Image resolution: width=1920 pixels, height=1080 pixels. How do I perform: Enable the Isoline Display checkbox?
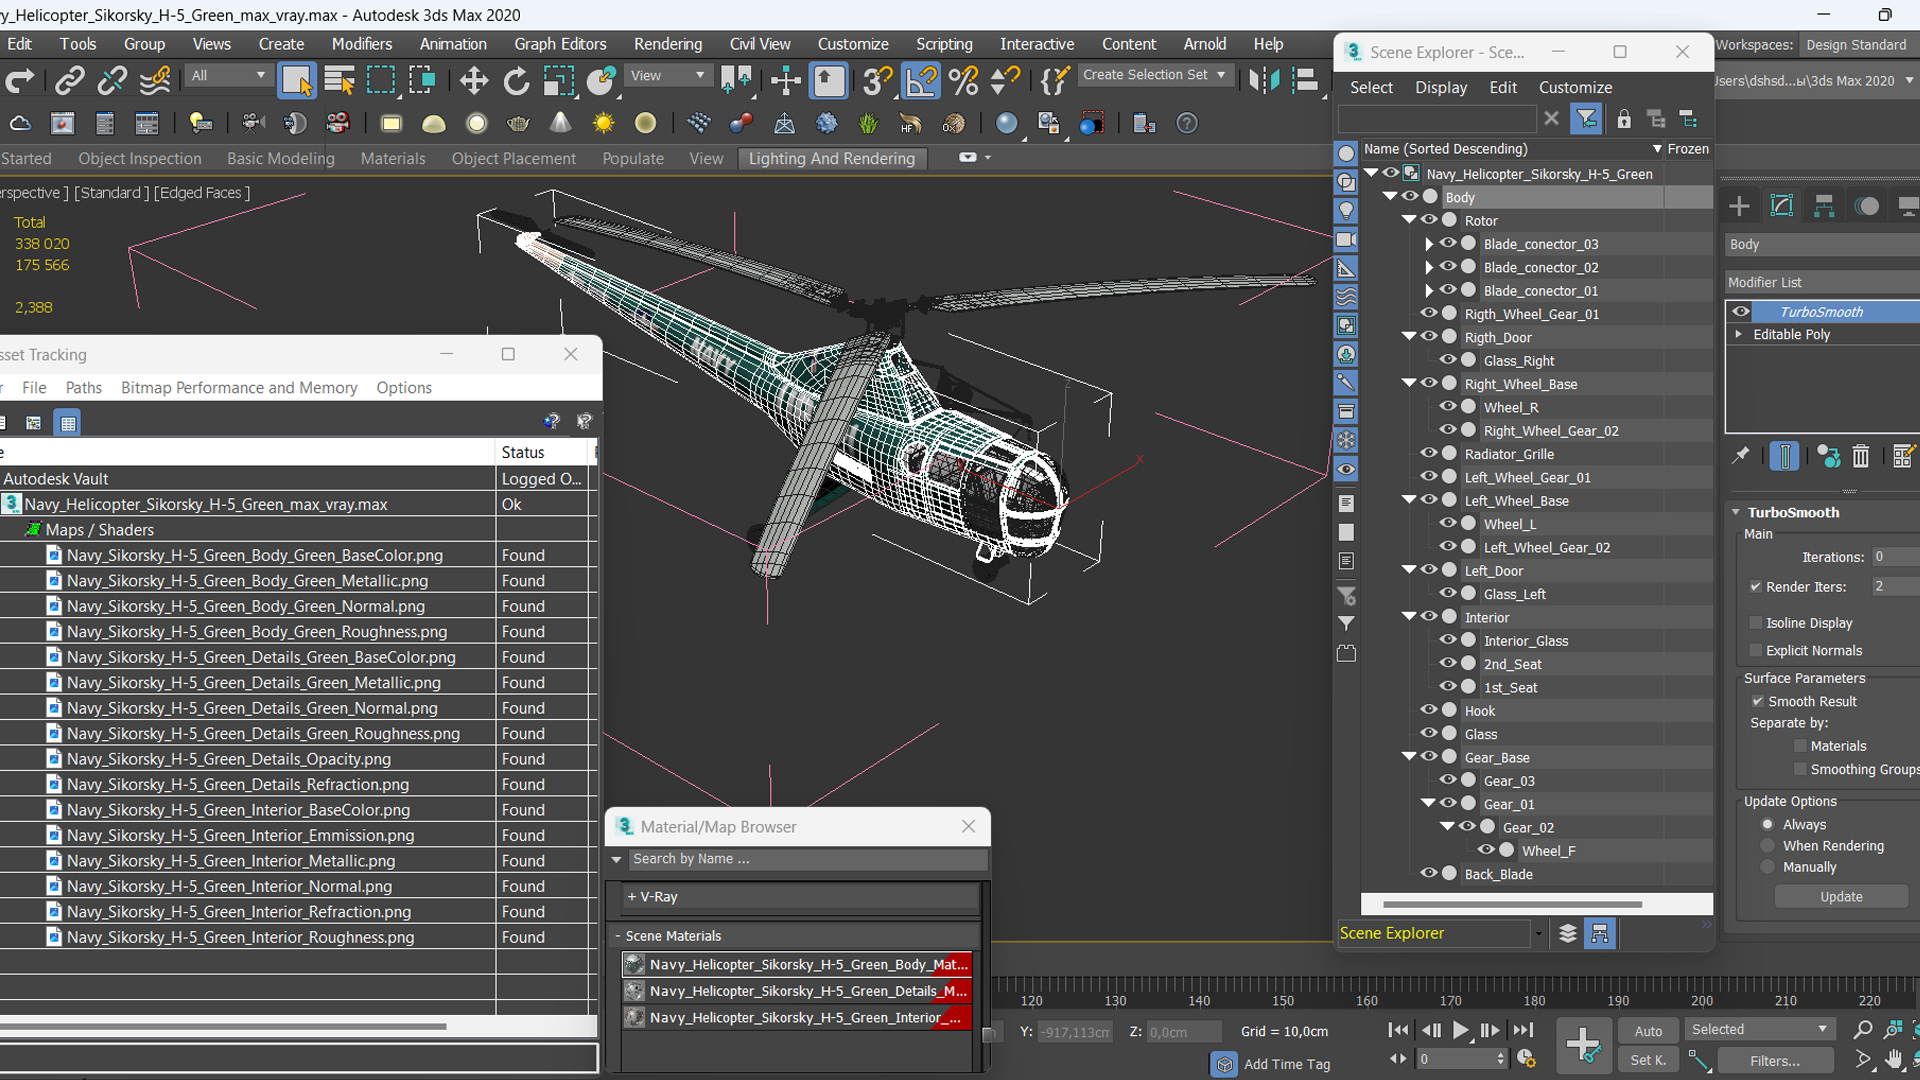pos(1756,623)
